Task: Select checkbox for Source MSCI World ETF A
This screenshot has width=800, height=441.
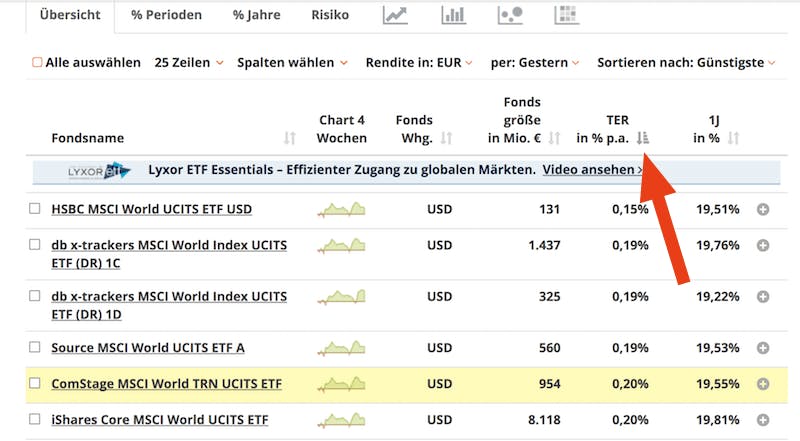Action: tap(35, 347)
